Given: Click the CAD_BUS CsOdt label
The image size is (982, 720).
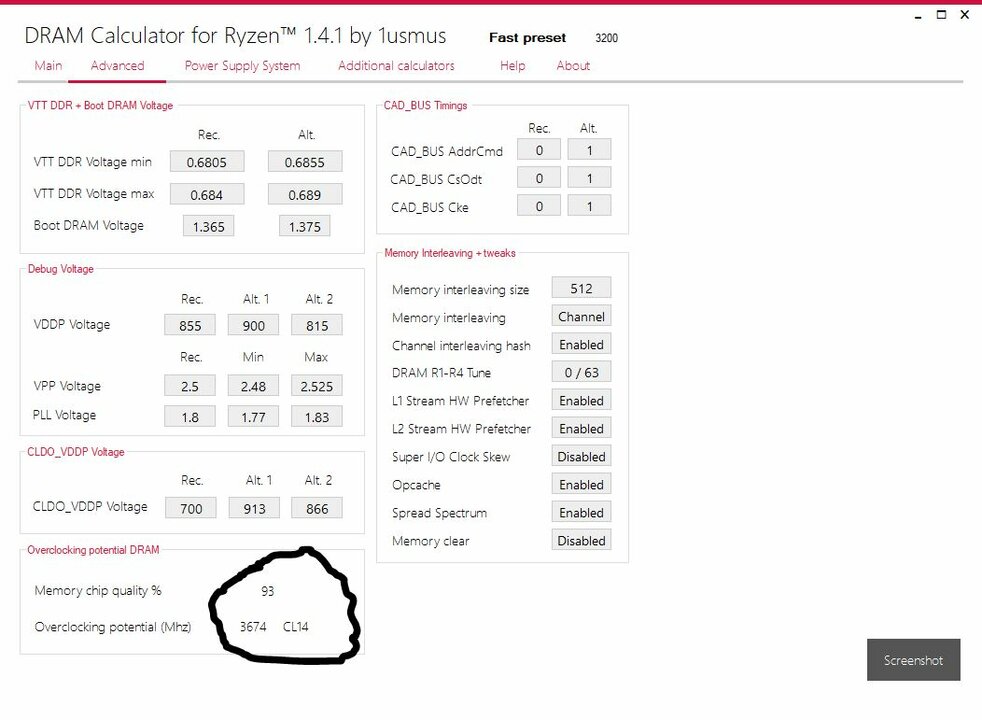Looking at the screenshot, I should [436, 180].
